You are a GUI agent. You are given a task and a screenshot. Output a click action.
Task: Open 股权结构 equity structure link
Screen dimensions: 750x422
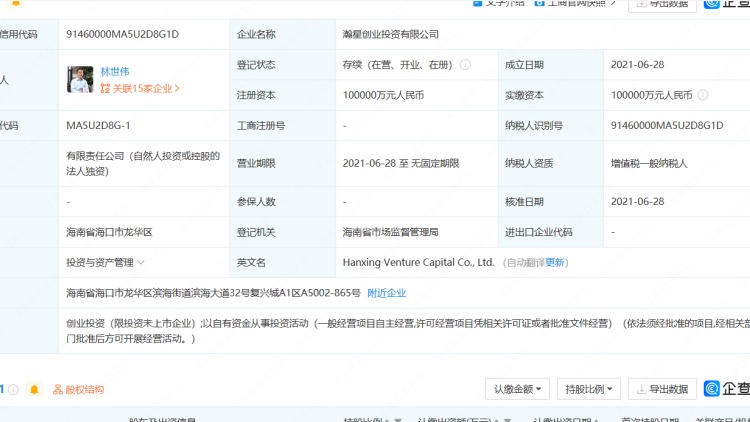click(x=78, y=389)
